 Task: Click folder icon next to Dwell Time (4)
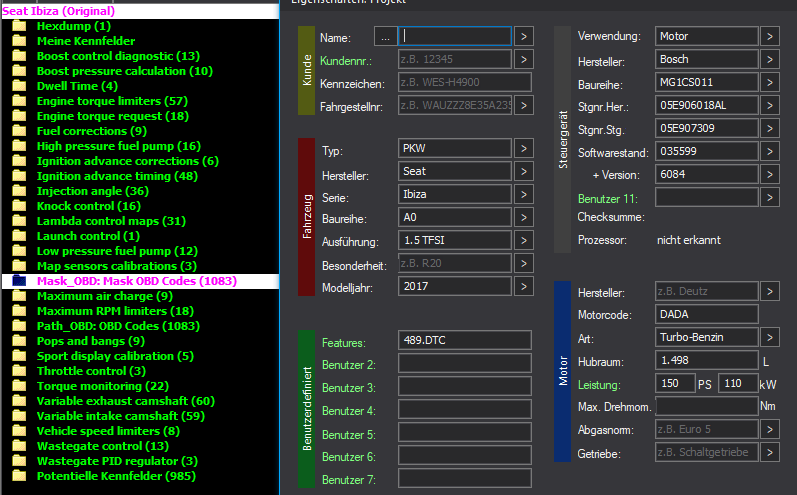[x=19, y=86]
